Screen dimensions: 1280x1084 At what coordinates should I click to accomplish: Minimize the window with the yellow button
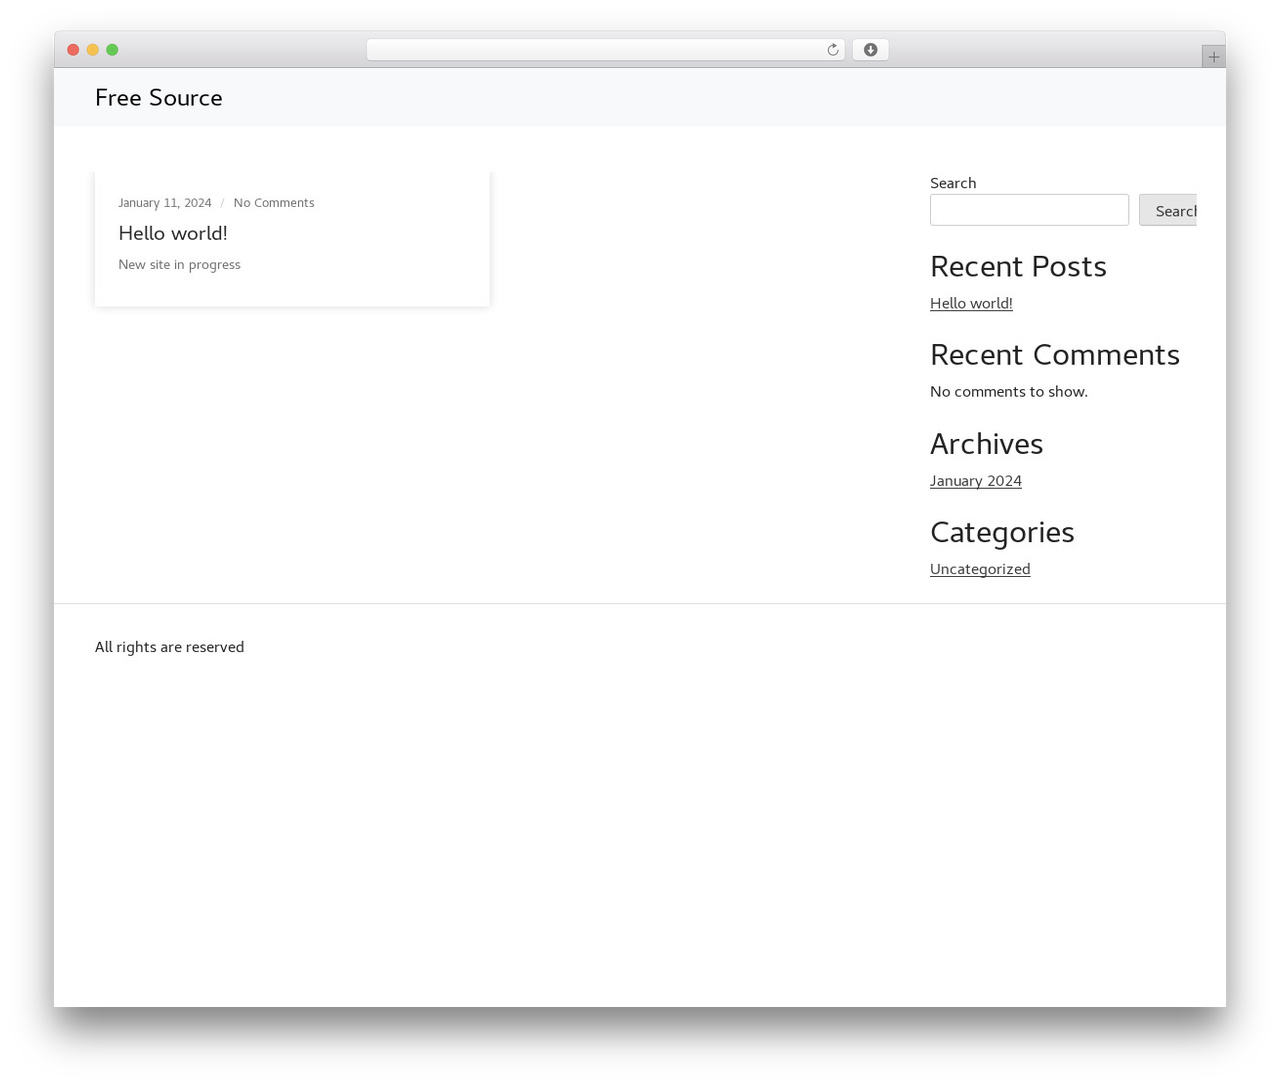(x=93, y=50)
